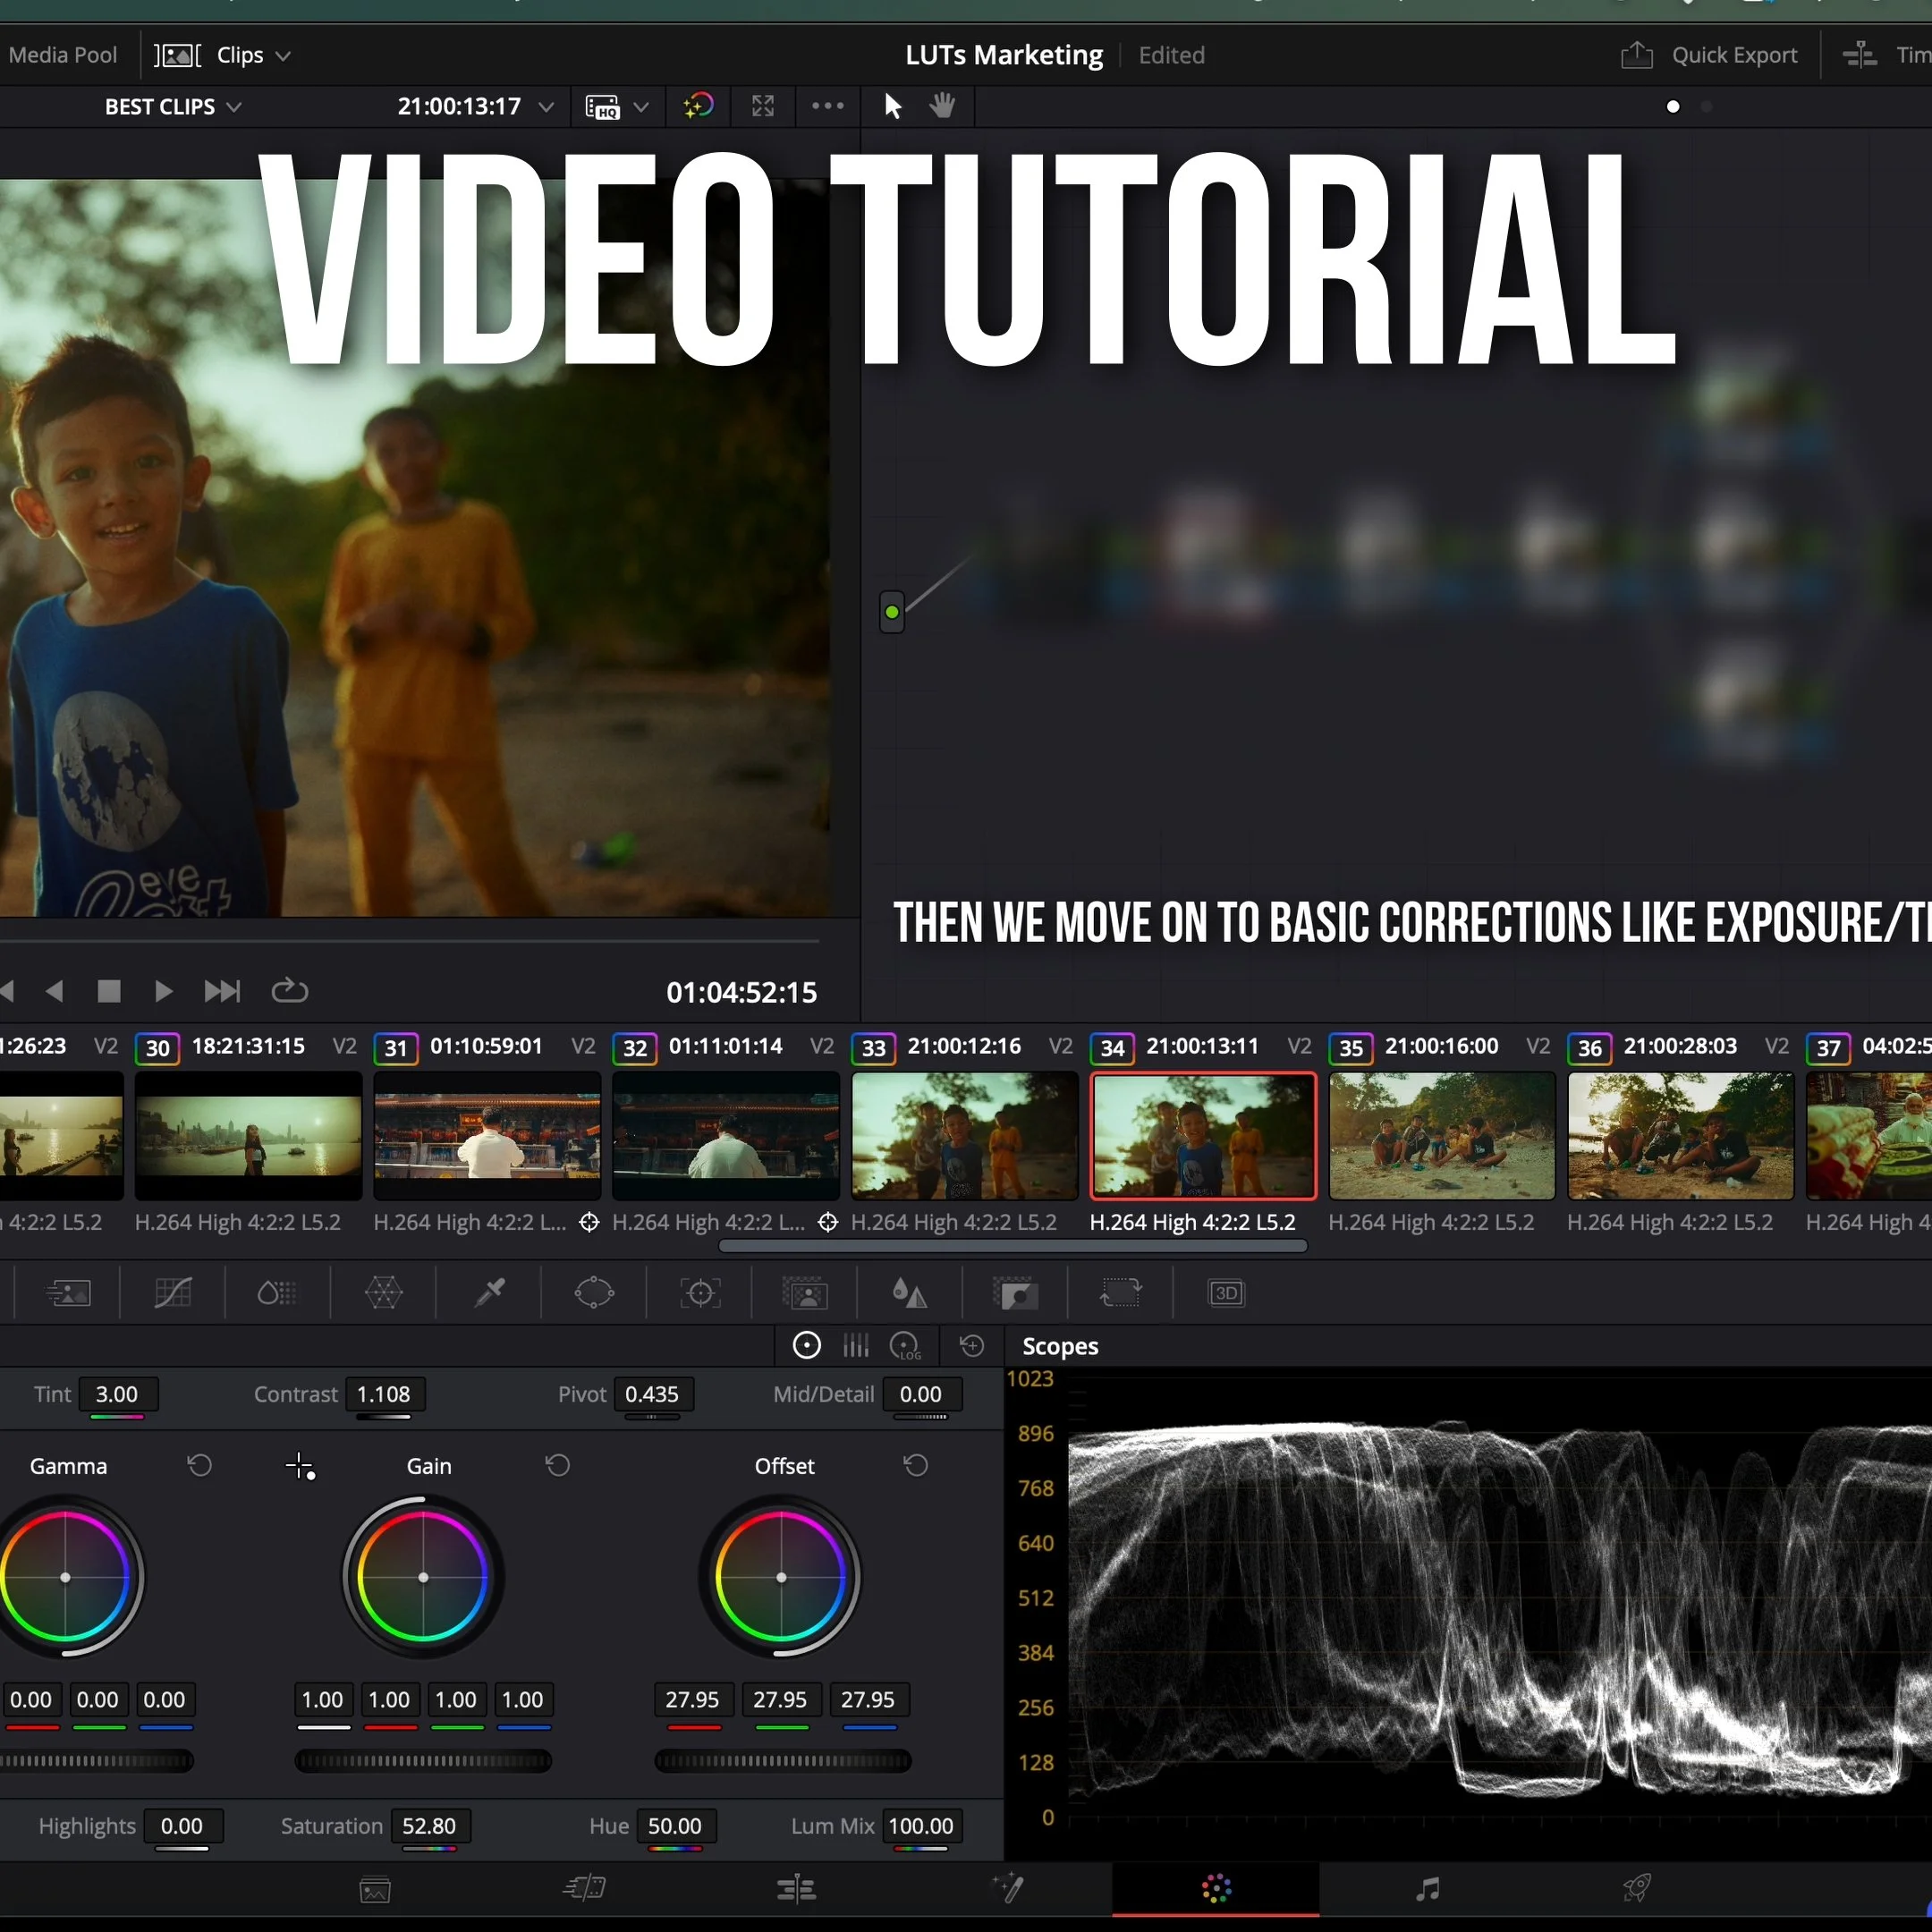Open the Media Pool panel
The width and height of the screenshot is (1932, 1932).
coord(62,55)
